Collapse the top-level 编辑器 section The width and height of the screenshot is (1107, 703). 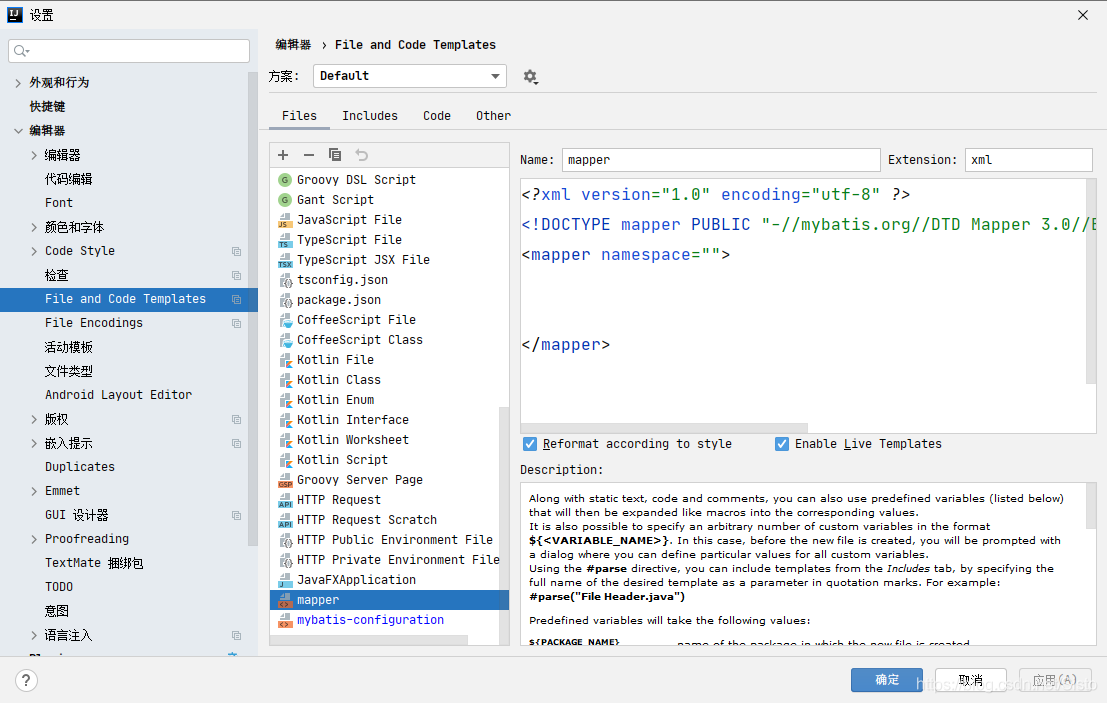coord(18,131)
